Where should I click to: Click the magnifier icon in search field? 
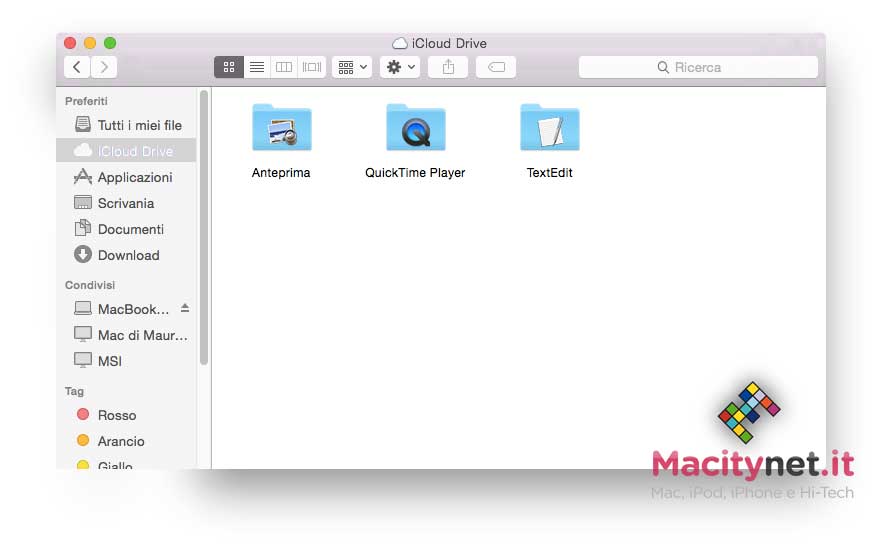click(x=663, y=68)
